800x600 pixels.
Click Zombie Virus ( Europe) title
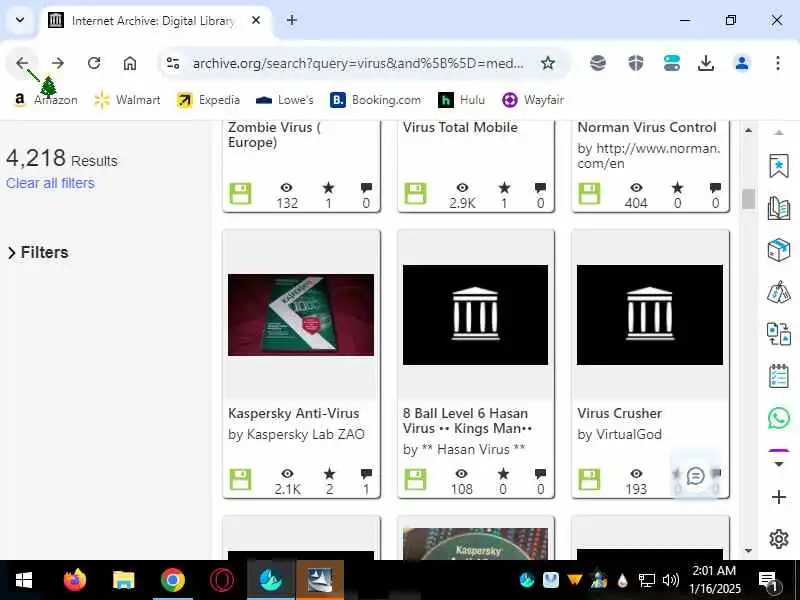(274, 135)
